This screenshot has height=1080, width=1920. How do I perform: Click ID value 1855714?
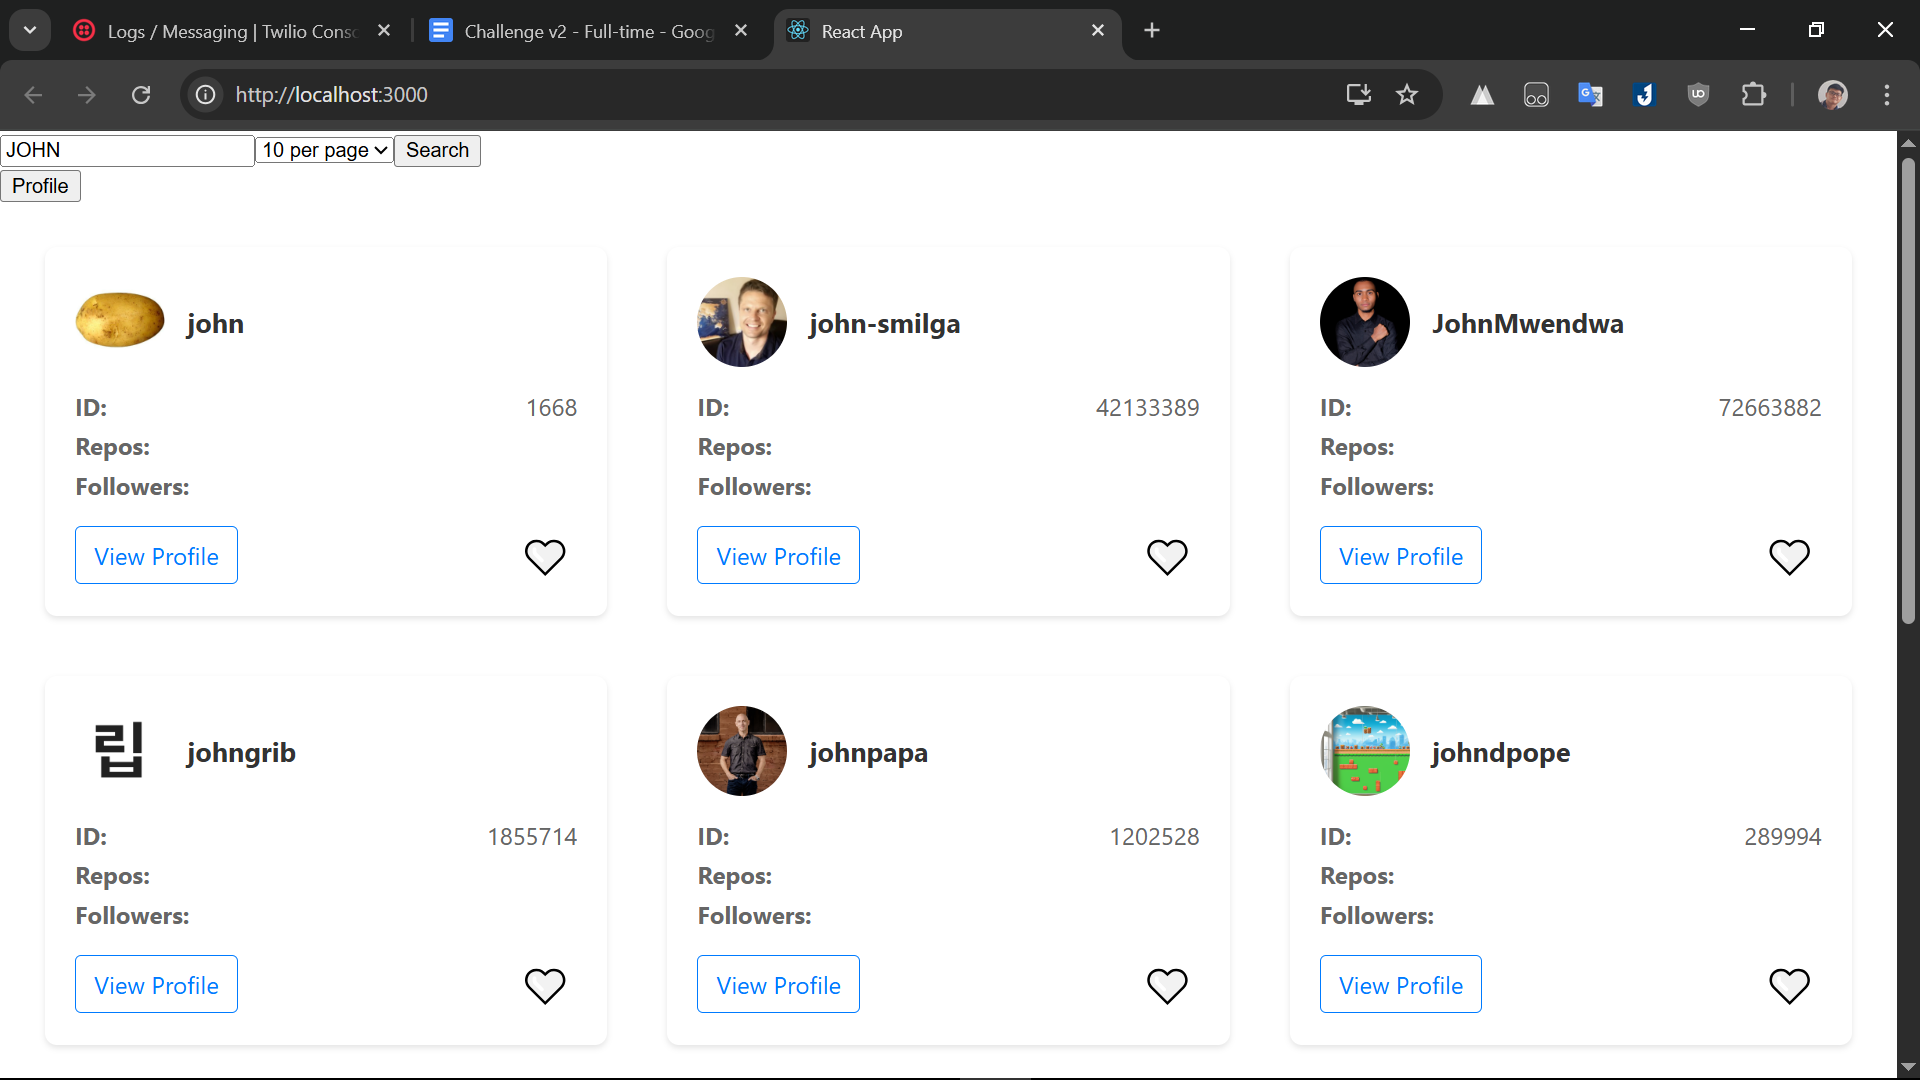[x=532, y=837]
